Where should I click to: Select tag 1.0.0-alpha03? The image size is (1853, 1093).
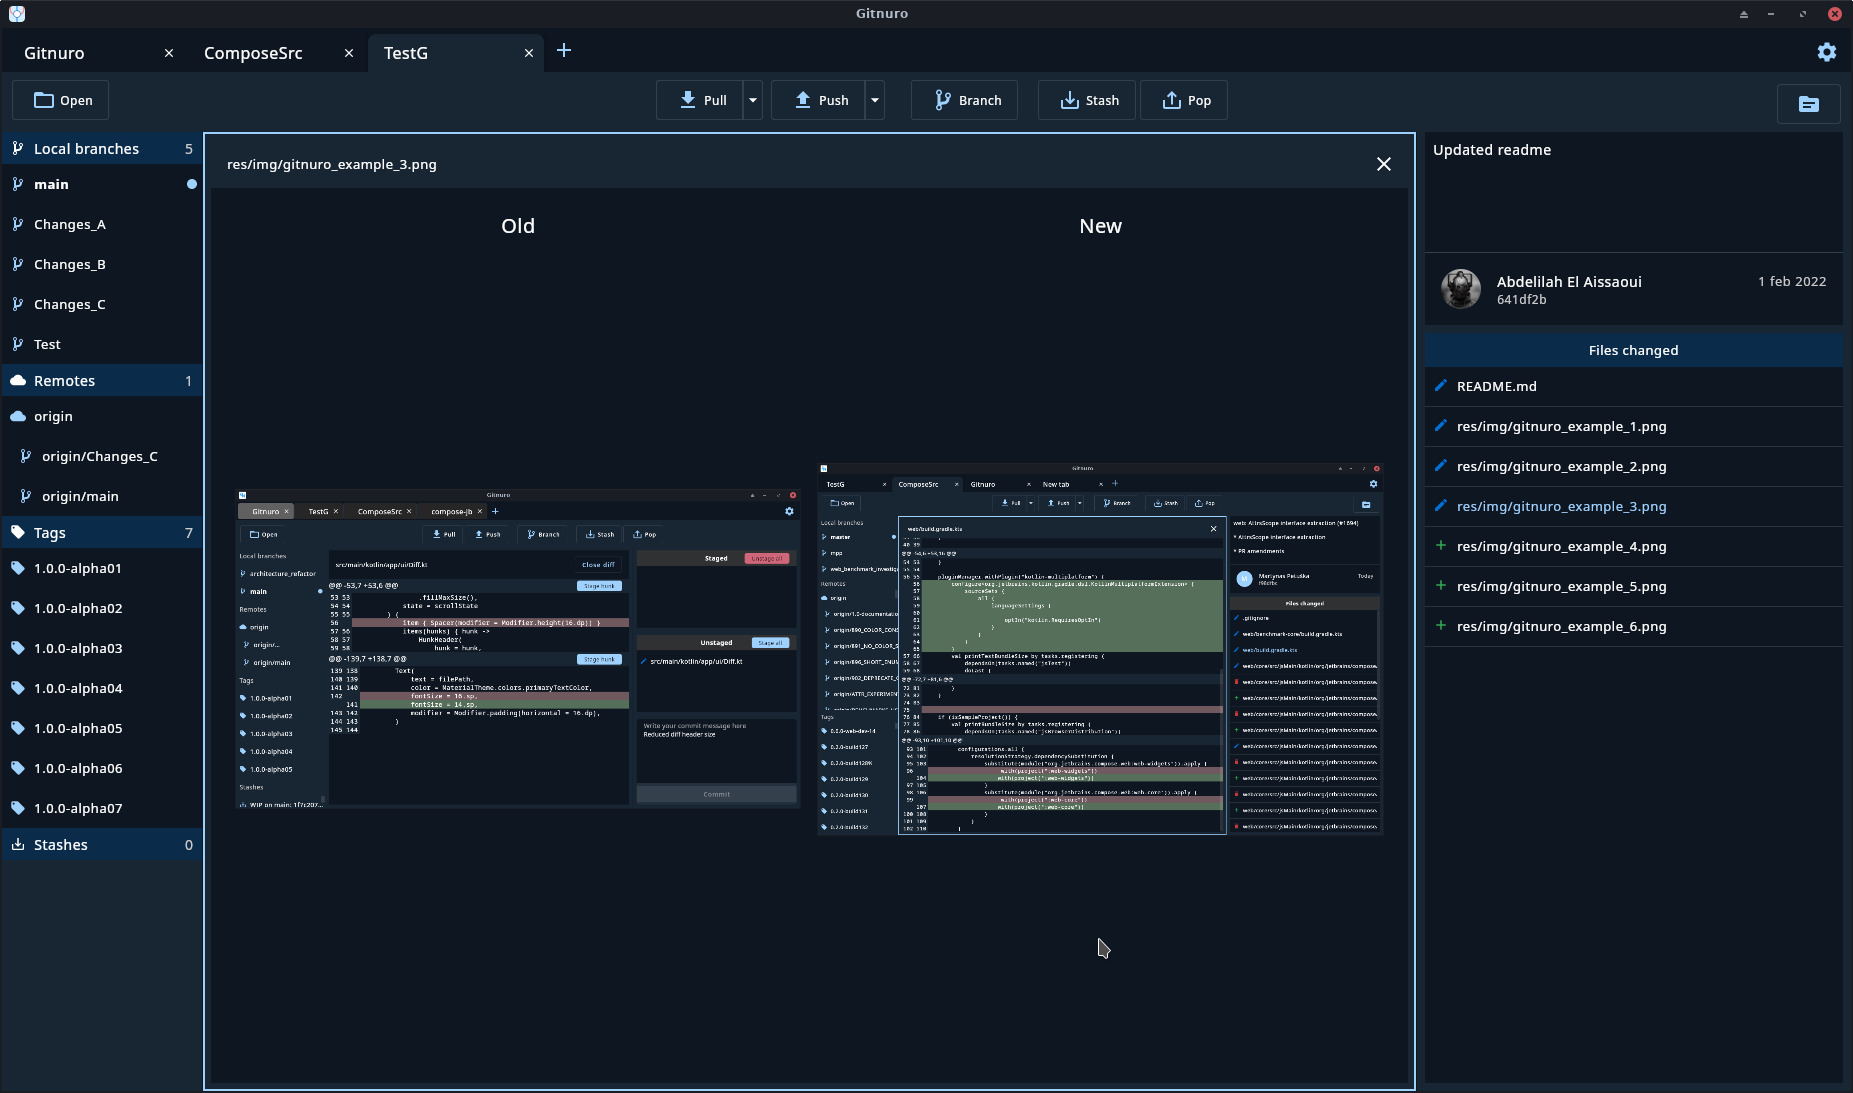pyautogui.click(x=102, y=648)
